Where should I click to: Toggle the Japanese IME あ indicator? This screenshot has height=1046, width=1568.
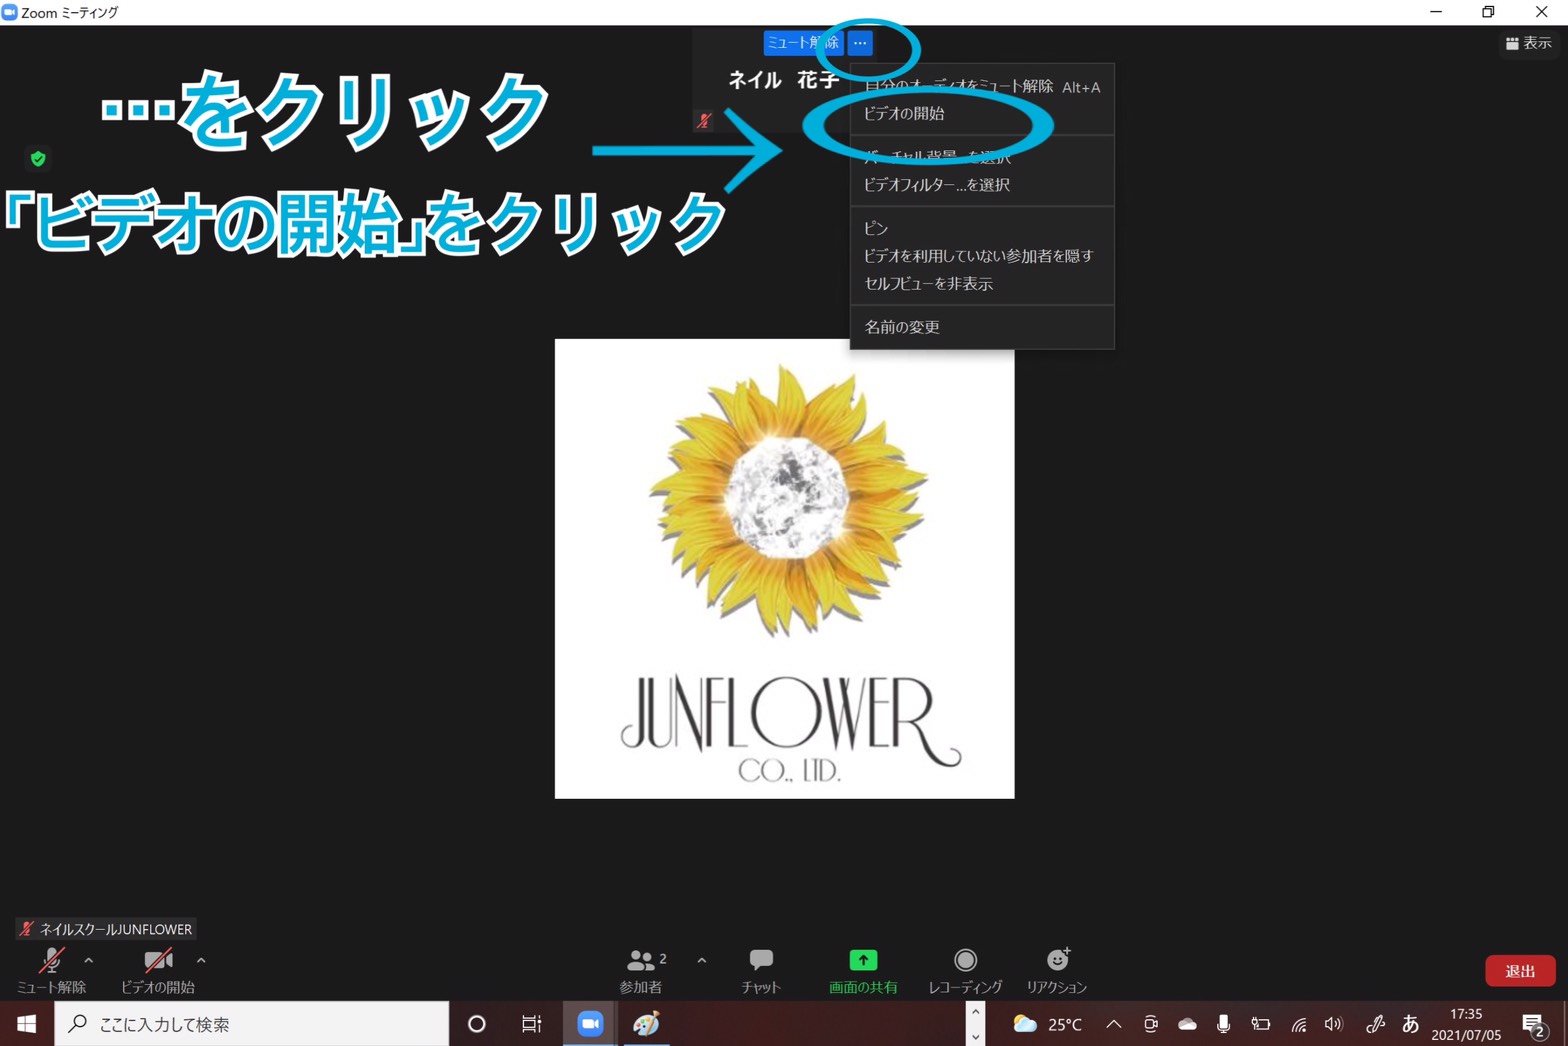click(x=1410, y=1024)
